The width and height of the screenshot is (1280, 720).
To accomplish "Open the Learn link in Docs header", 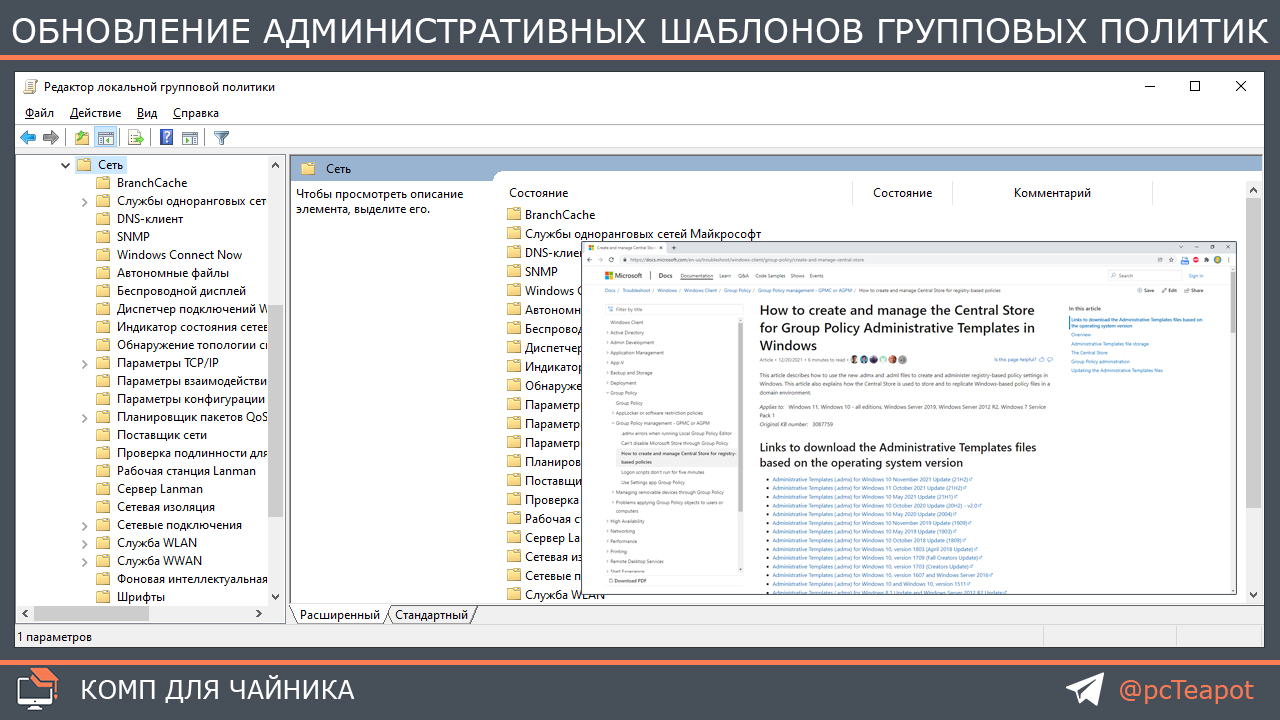I will point(725,275).
